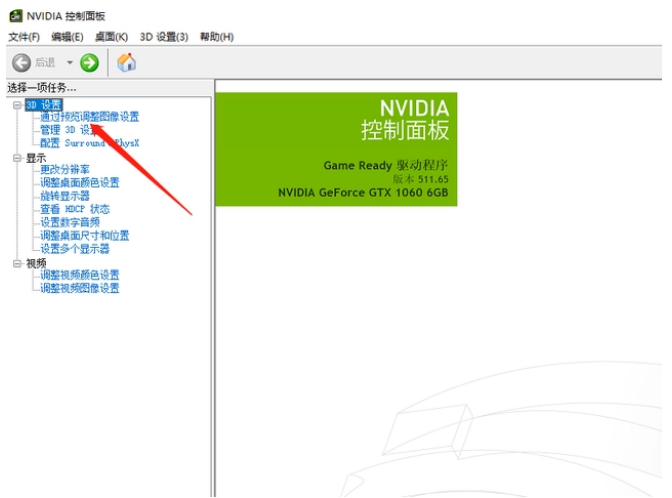This screenshot has height=498, width=672.
Task: Click the NVIDIA GeForce GTX 1060 6GB text
Action: pyautogui.click(x=363, y=193)
